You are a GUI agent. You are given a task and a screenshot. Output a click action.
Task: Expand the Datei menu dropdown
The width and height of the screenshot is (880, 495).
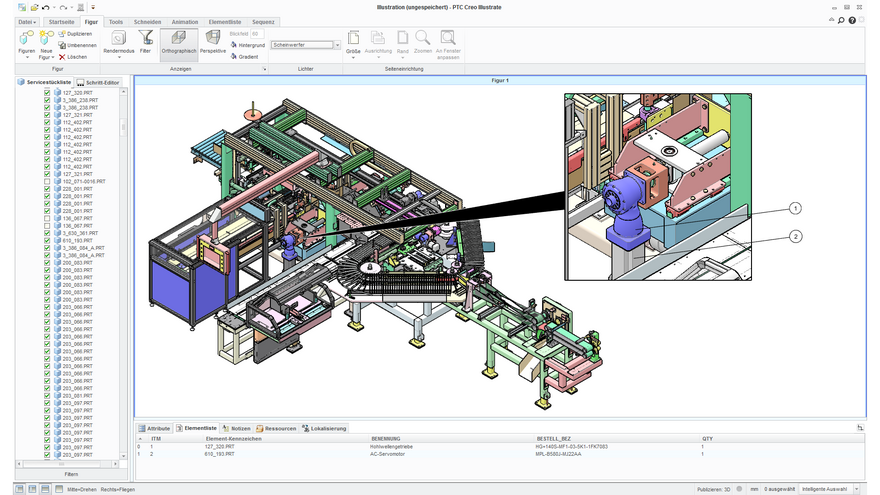coord(27,22)
